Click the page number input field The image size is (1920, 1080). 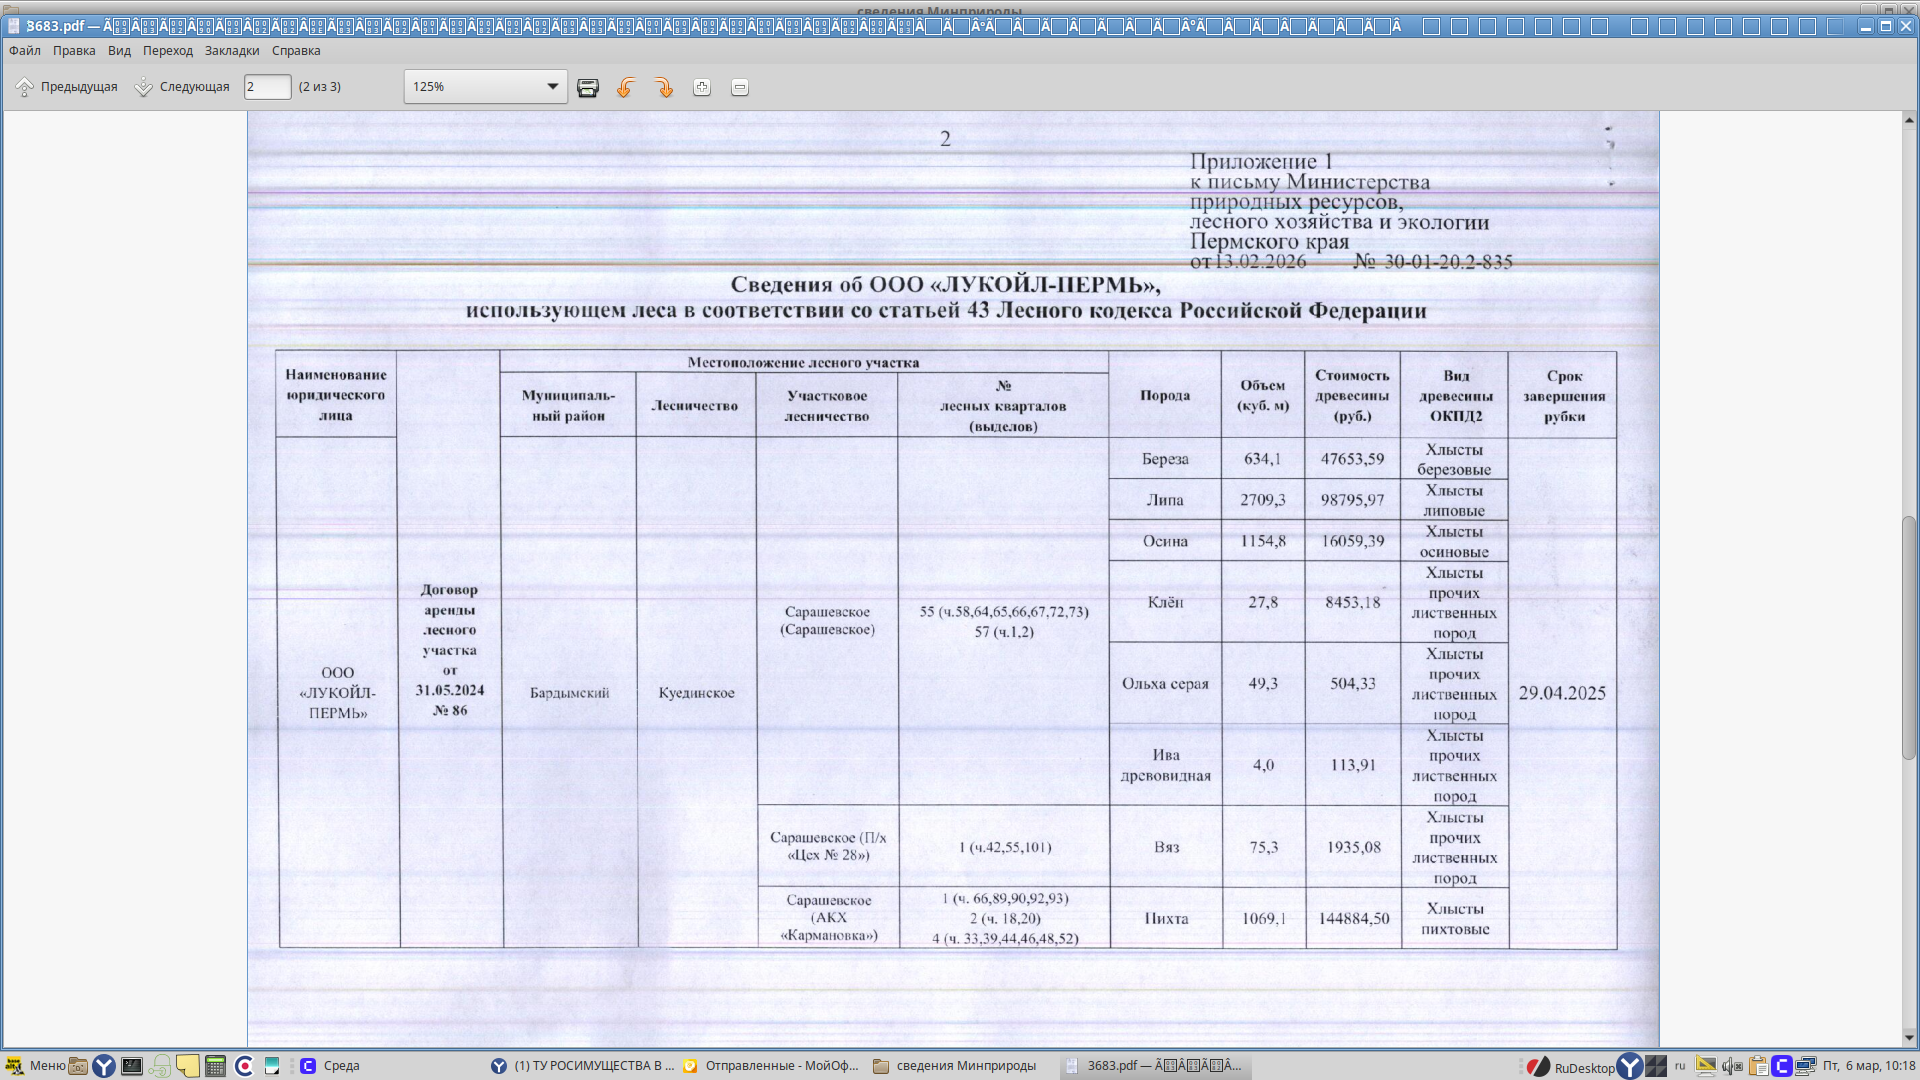click(x=267, y=87)
